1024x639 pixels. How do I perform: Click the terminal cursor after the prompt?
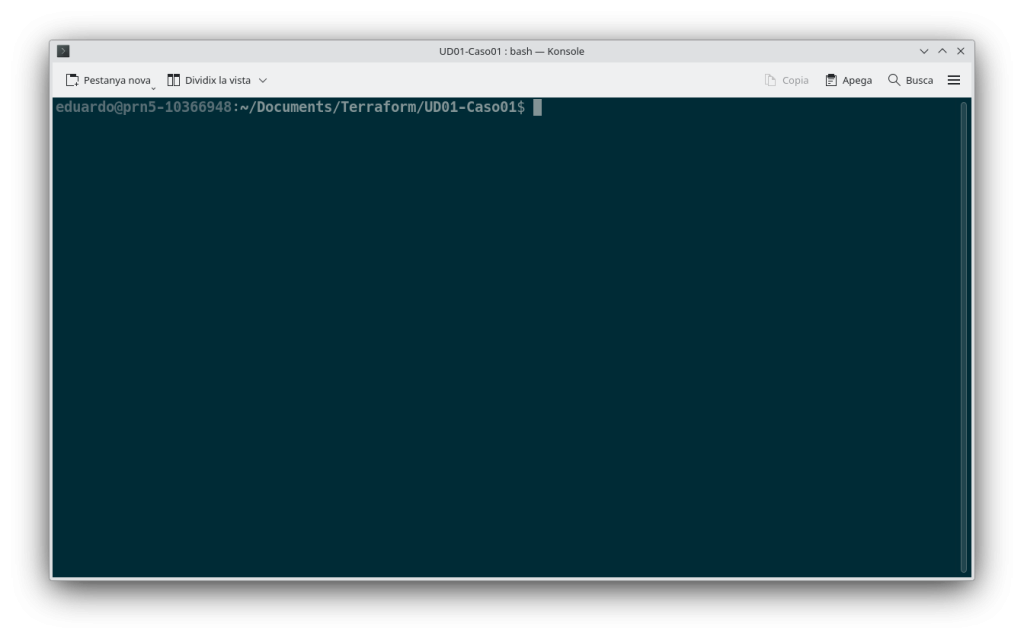pyautogui.click(x=537, y=107)
